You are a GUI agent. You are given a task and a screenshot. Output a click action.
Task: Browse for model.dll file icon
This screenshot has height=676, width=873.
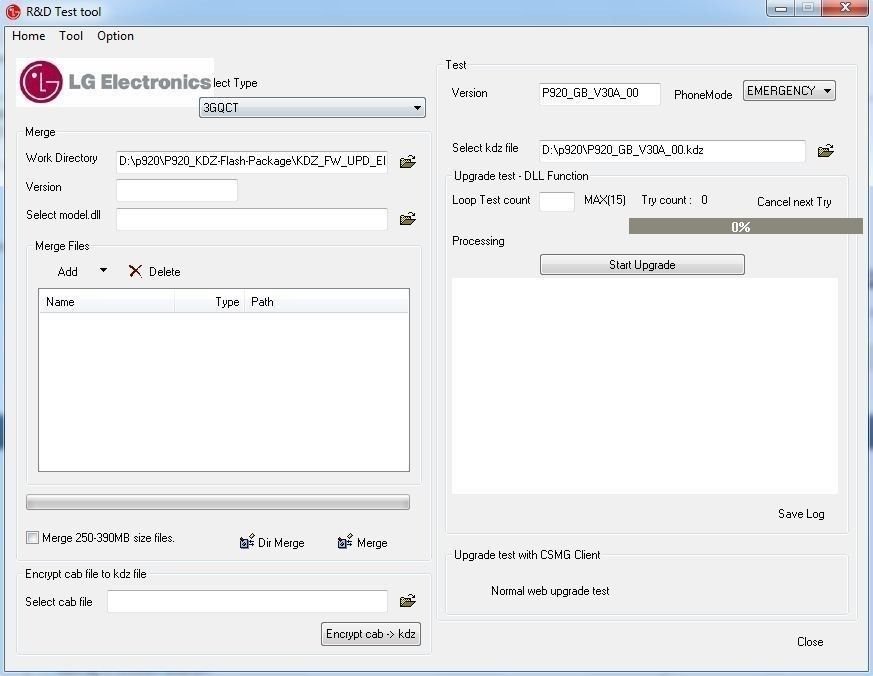408,218
